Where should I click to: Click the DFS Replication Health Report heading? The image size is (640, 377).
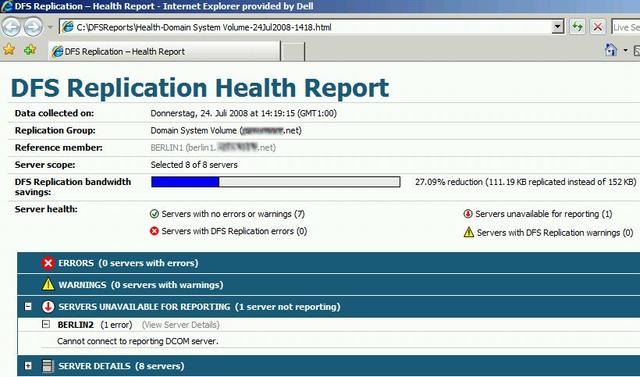(200, 88)
